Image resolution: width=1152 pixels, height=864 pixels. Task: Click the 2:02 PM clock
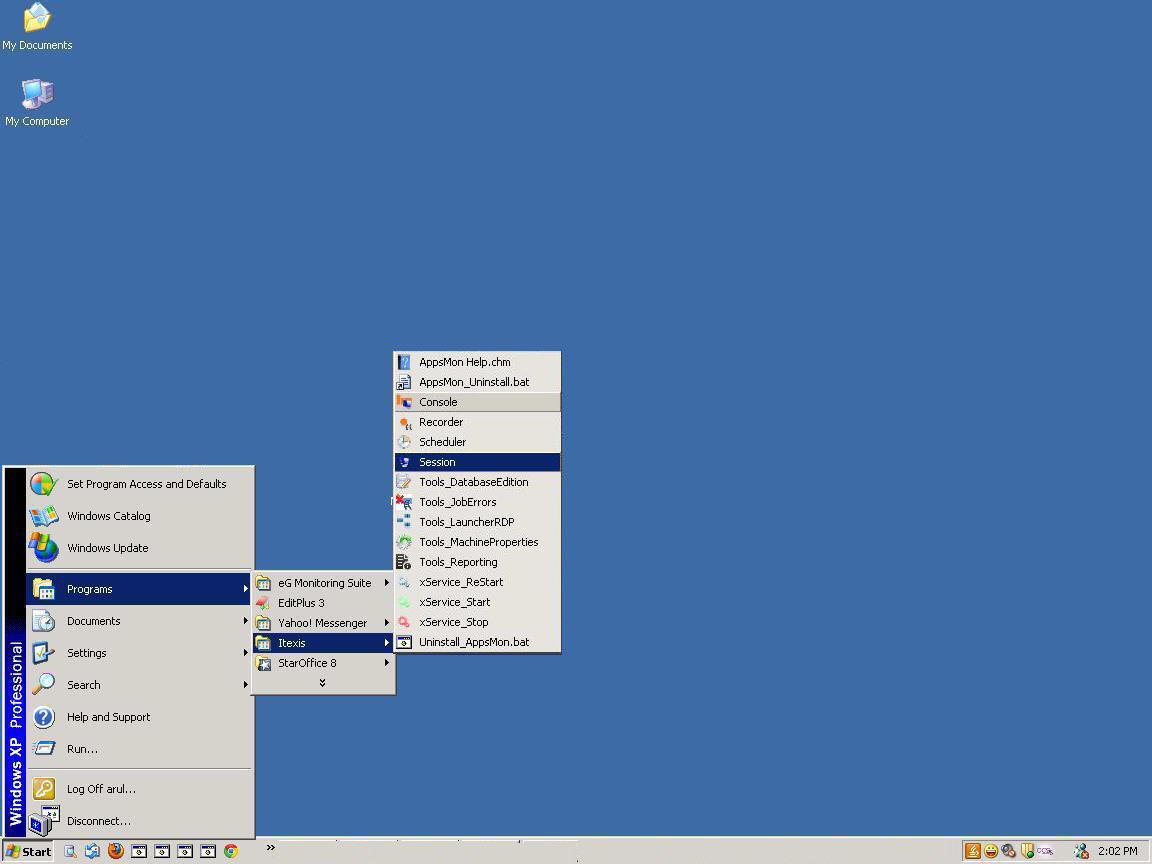(1117, 852)
